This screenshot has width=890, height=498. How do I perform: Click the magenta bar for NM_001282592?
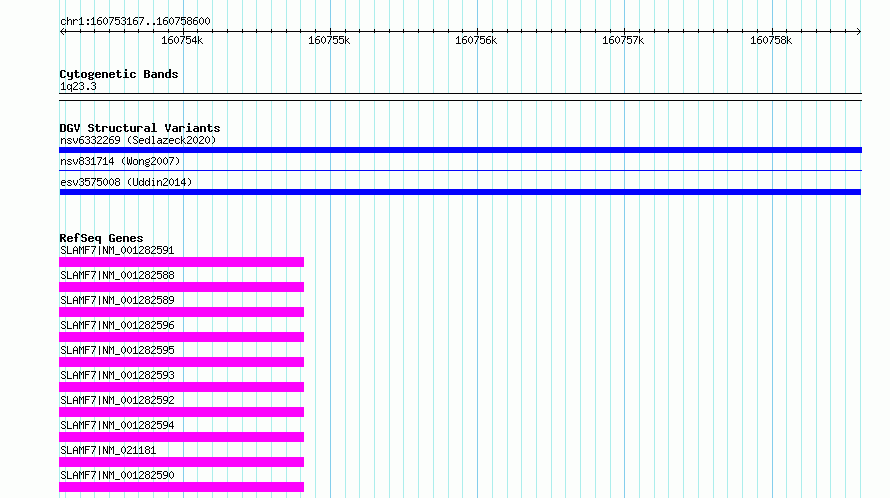click(x=182, y=412)
